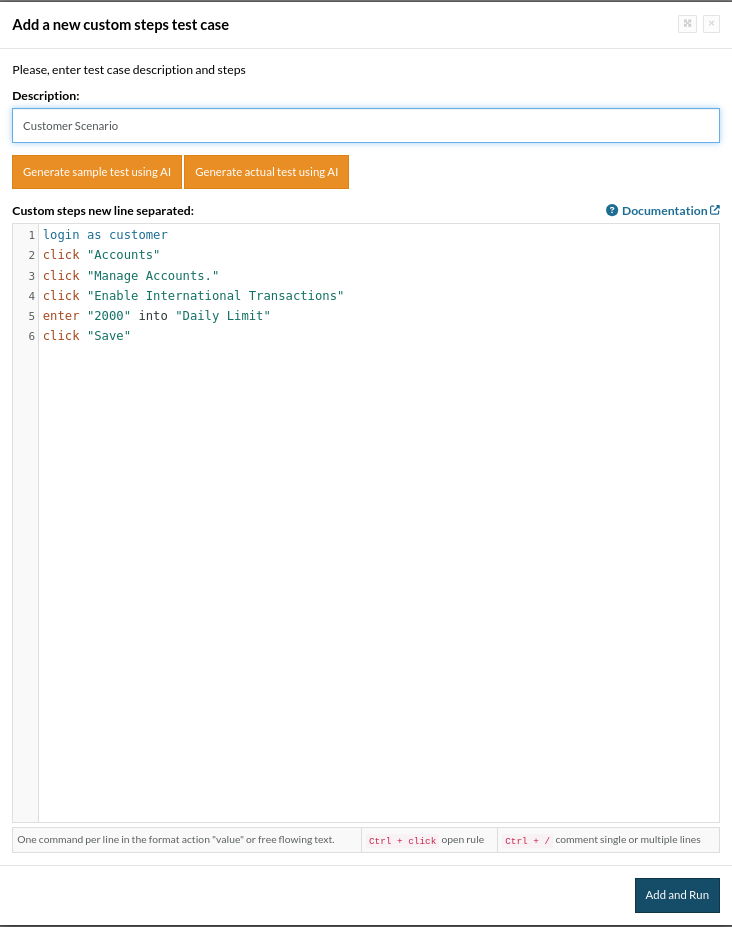This screenshot has height=927, width=732.
Task: Click the Ctrl + click open rule hint
Action: [428, 840]
